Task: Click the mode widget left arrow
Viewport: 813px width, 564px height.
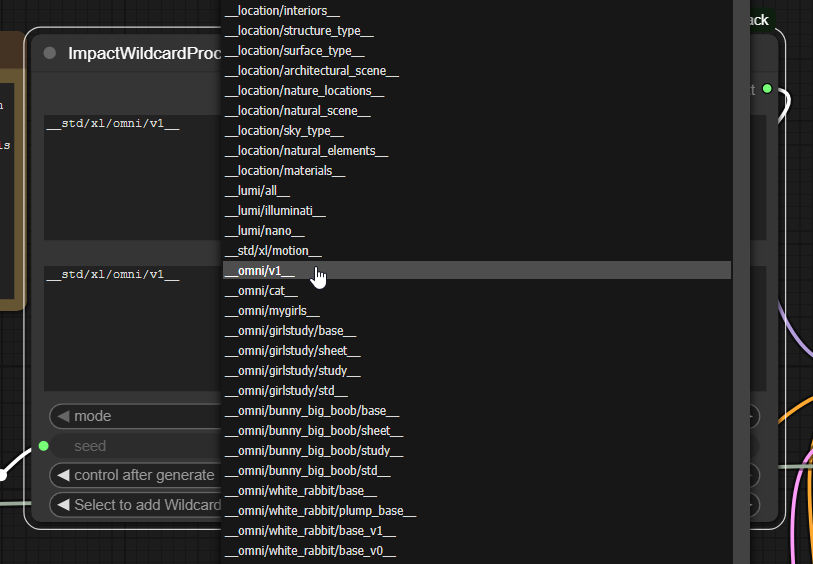Action: tap(63, 416)
